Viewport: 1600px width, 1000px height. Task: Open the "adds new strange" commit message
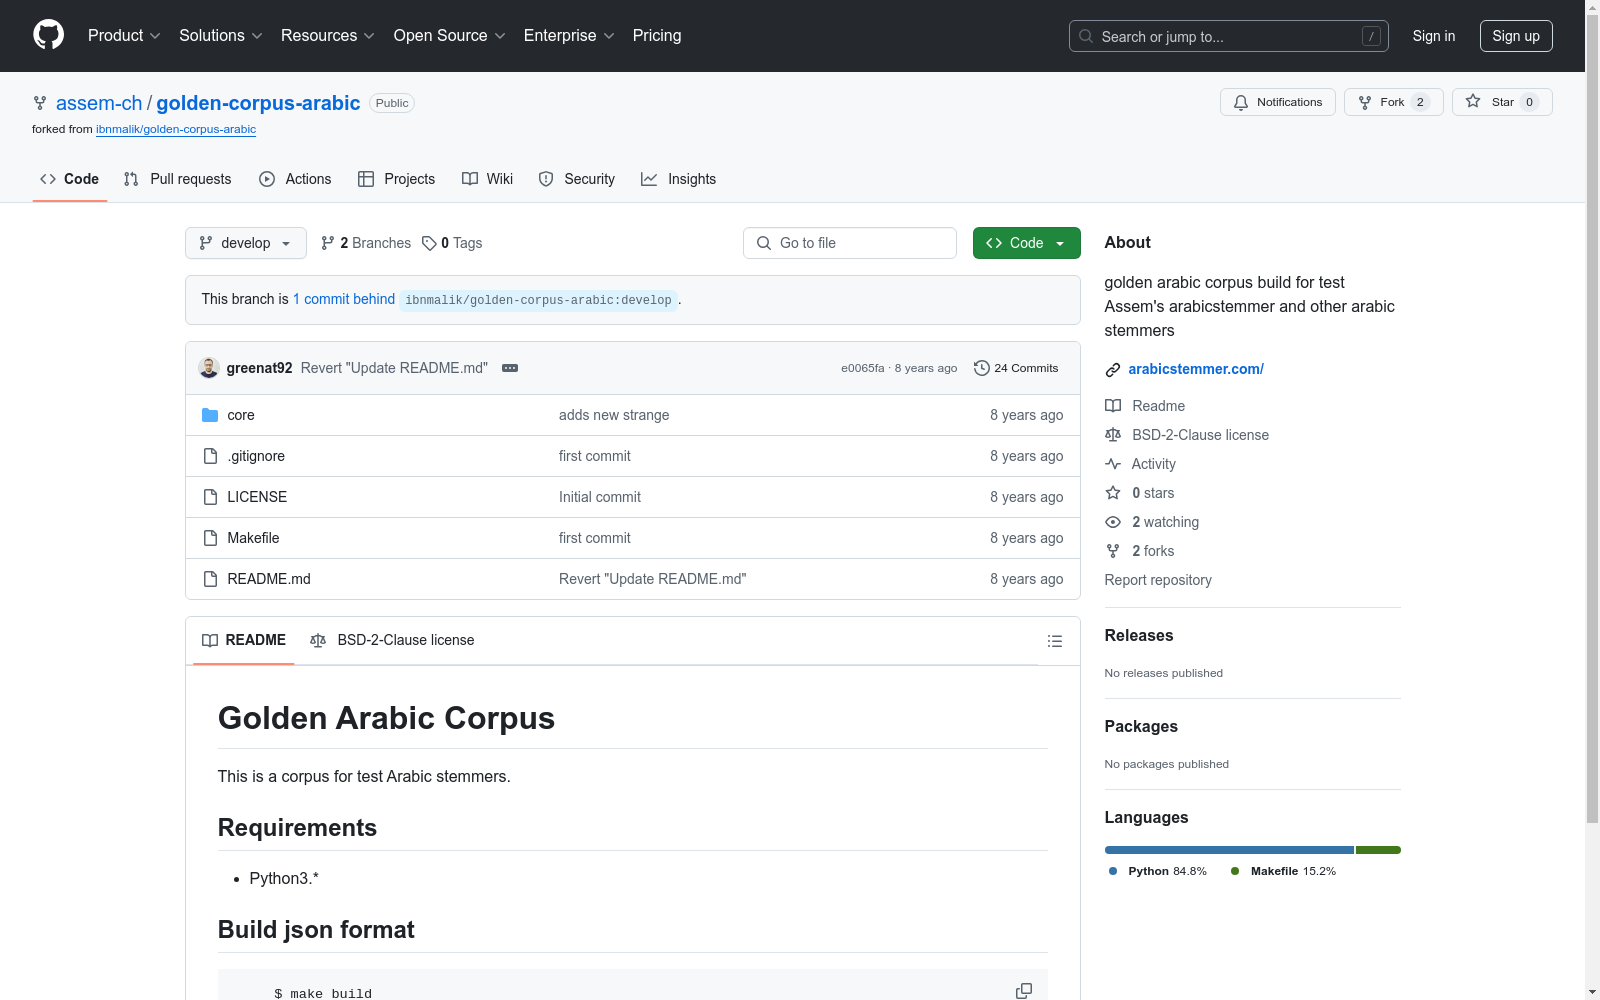[x=614, y=415]
